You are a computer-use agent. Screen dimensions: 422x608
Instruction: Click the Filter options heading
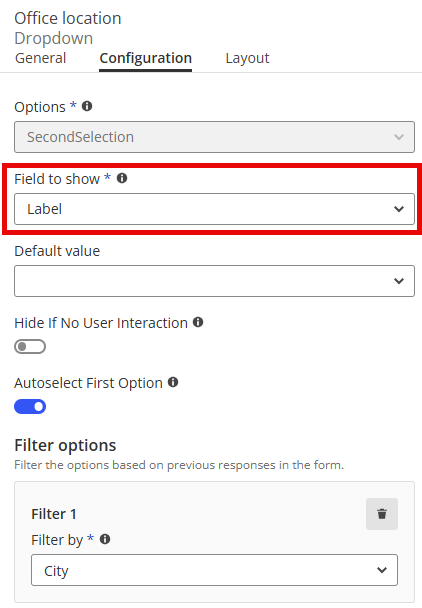[x=65, y=445]
